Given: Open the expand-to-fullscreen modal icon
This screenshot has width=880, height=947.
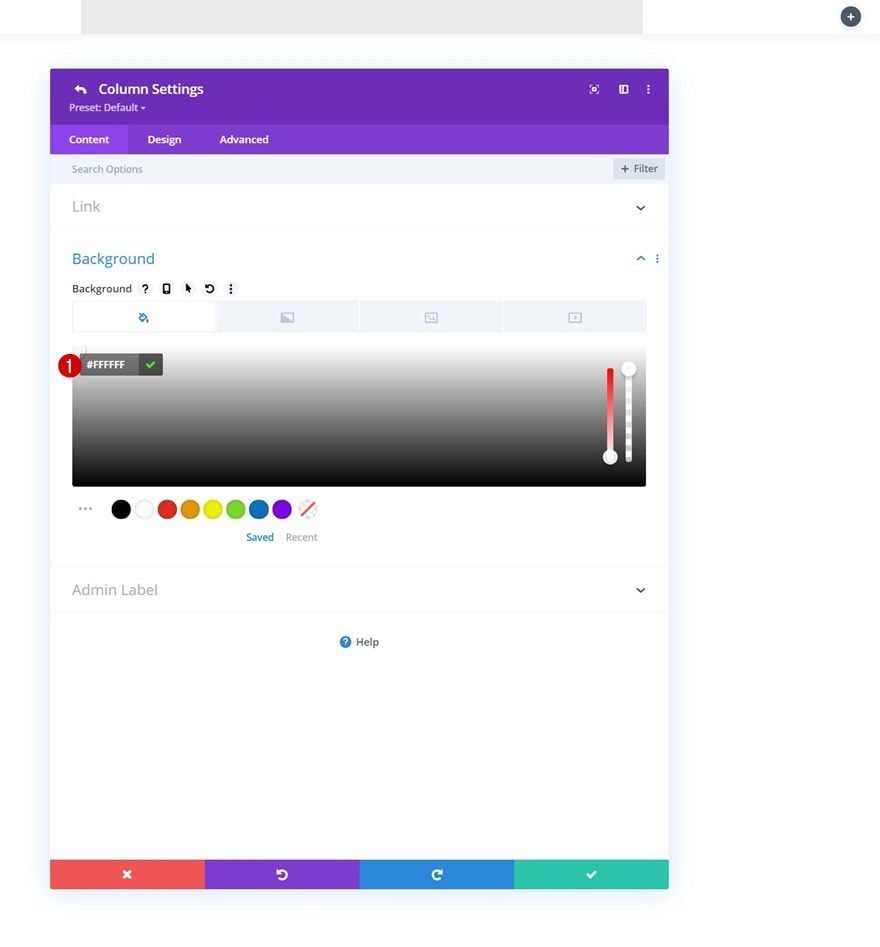Looking at the screenshot, I should (x=594, y=89).
